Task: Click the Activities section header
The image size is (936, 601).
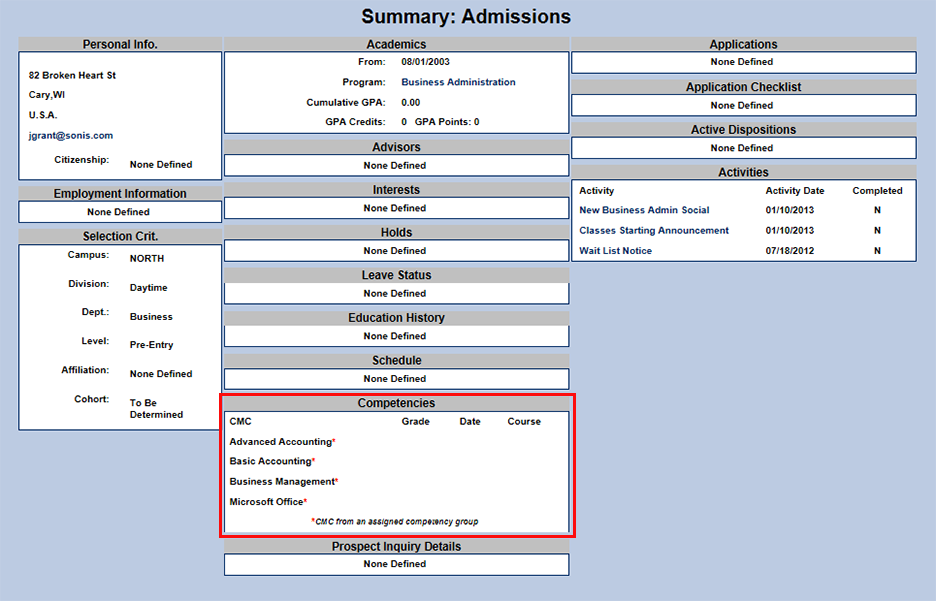Action: [x=743, y=172]
